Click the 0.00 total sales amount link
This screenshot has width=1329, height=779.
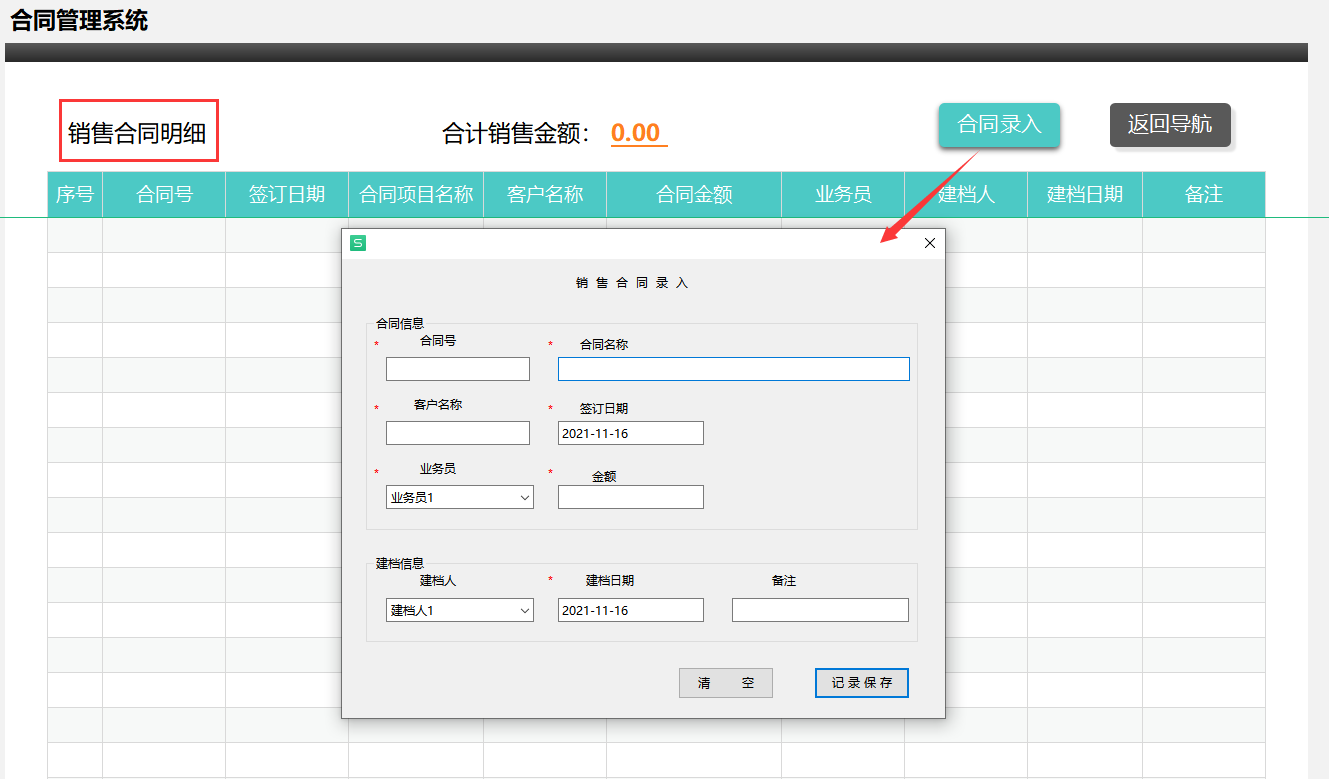pos(638,131)
